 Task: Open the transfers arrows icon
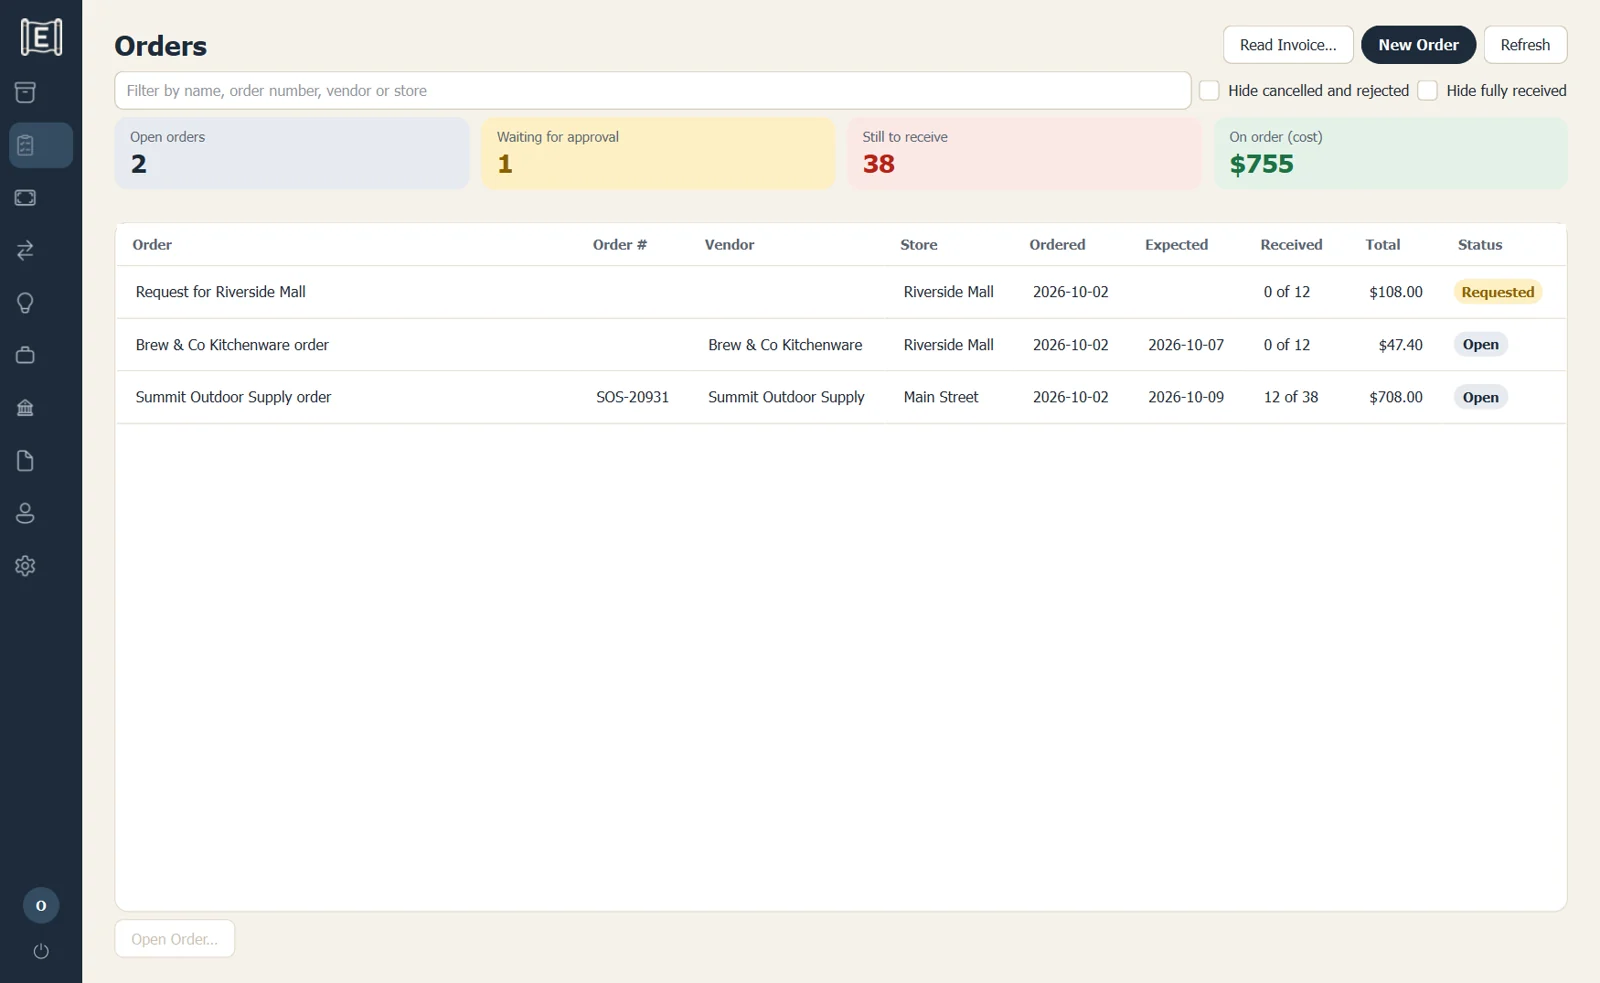pyautogui.click(x=25, y=250)
